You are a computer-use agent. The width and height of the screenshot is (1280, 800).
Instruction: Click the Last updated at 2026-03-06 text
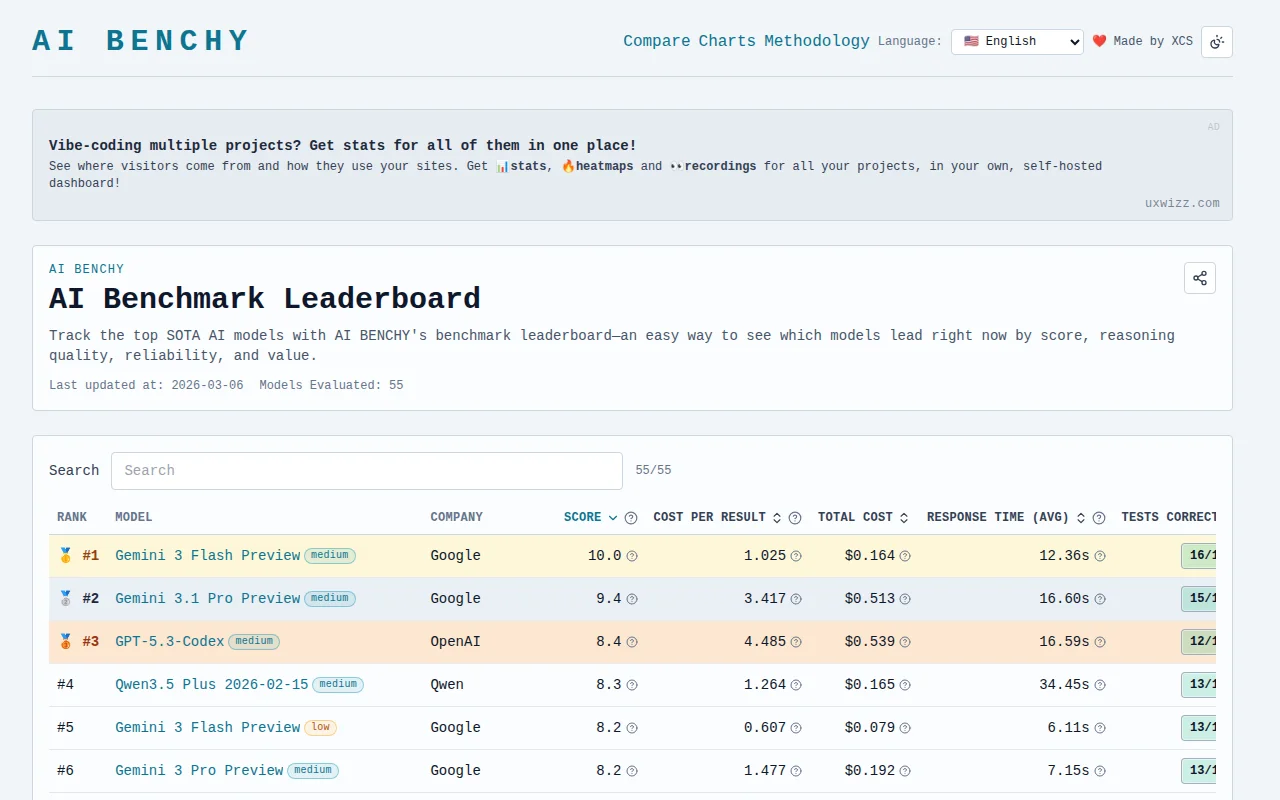click(x=146, y=385)
